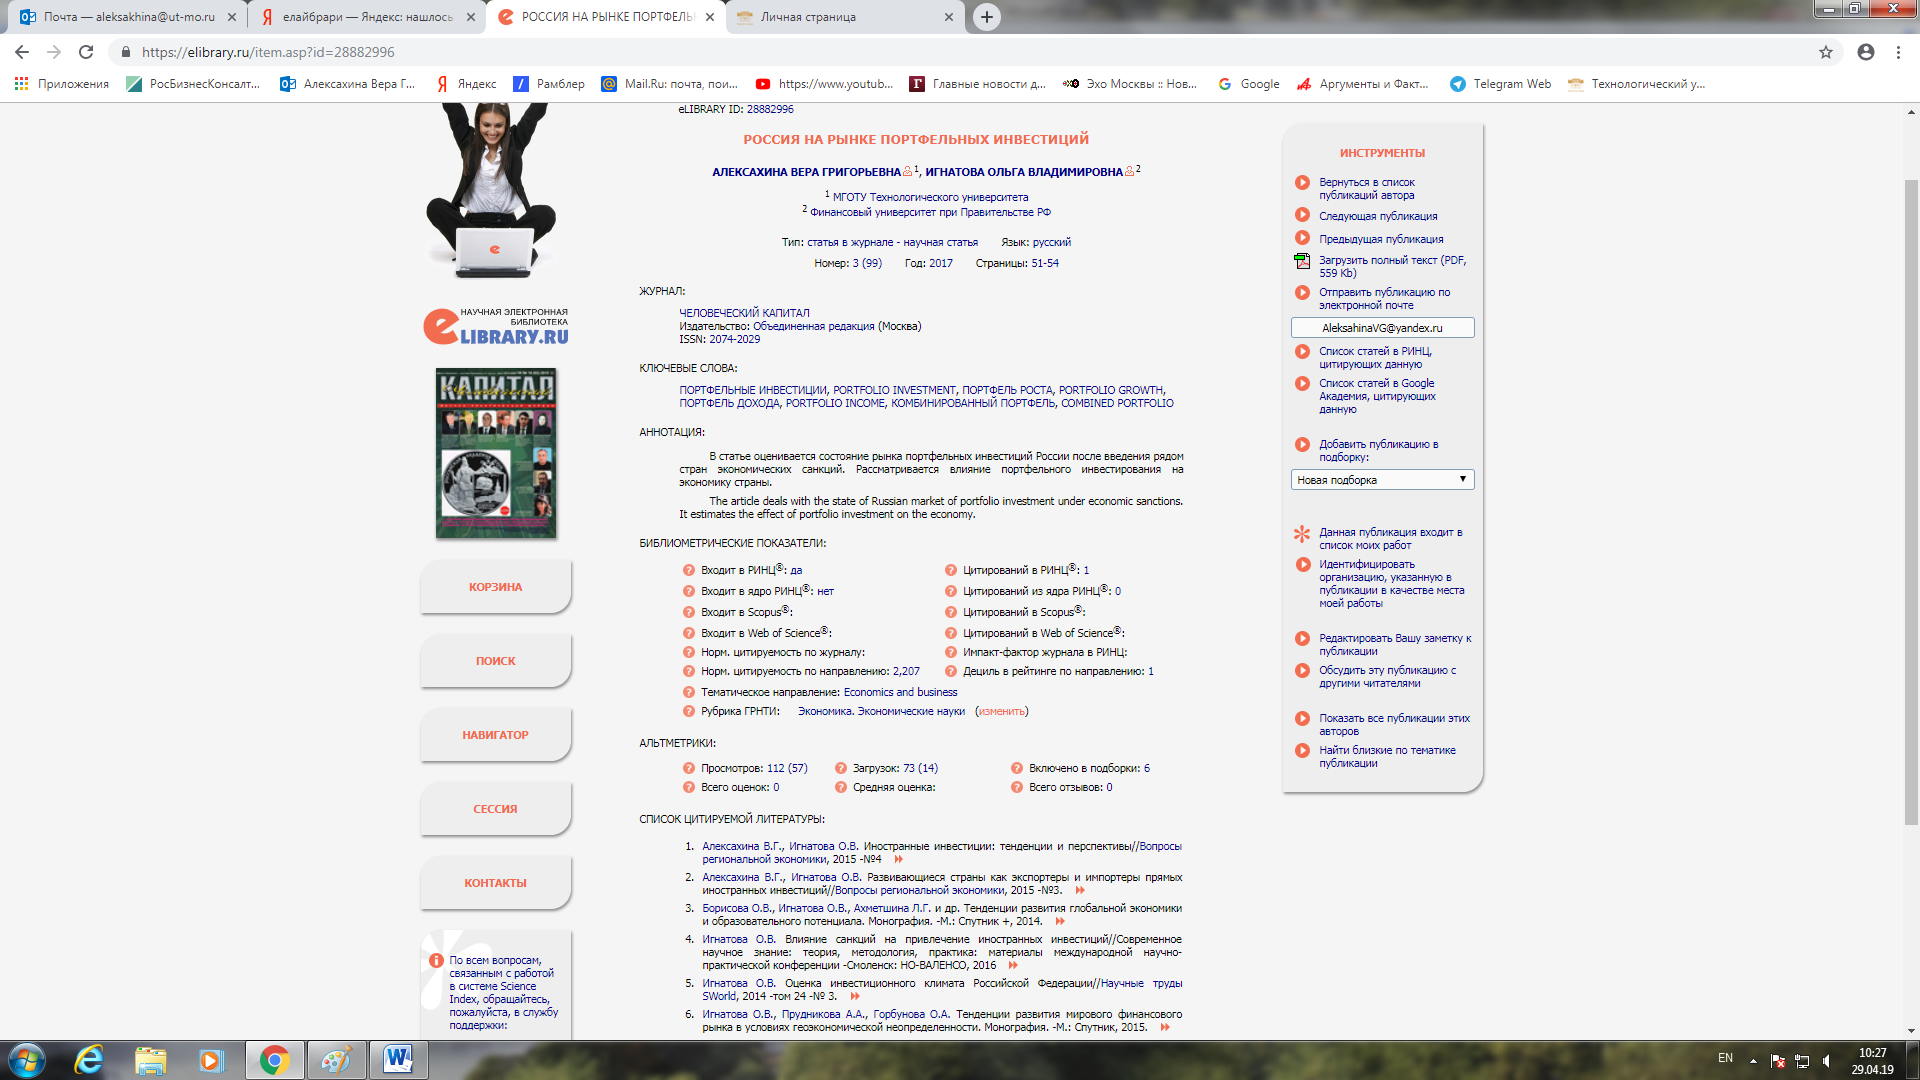Open the Chrome profile avatar menu
1920x1080 pixels.
[x=1866, y=52]
